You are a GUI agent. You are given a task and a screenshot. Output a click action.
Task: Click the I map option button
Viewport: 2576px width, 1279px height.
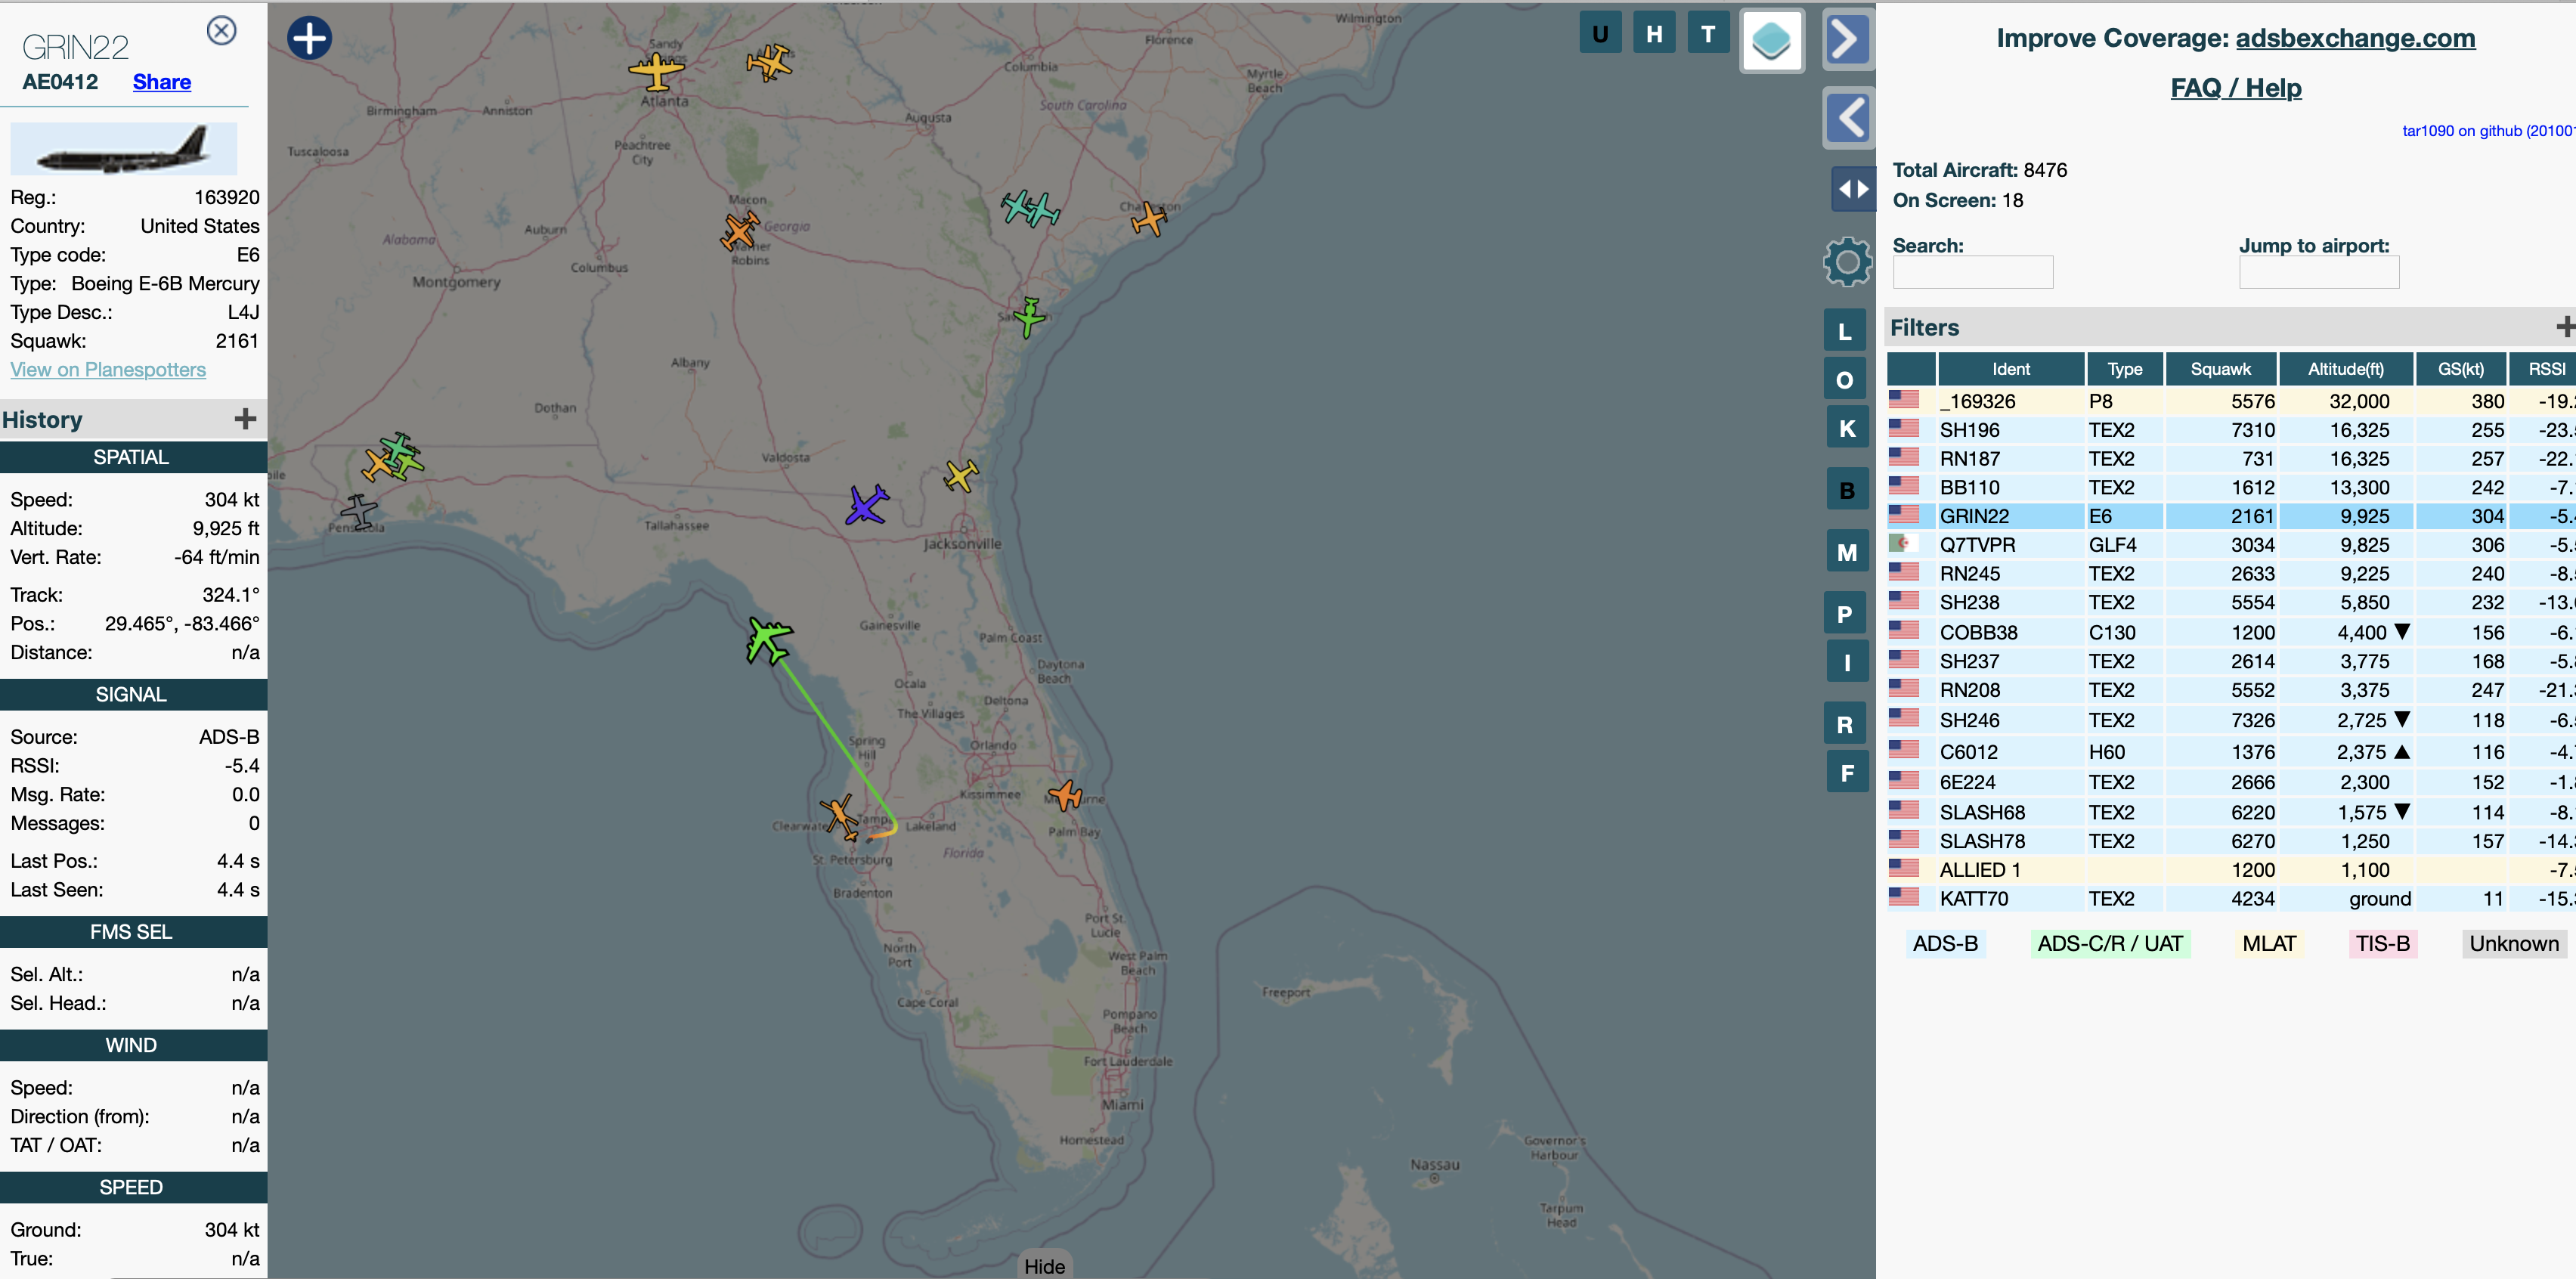click(1847, 662)
